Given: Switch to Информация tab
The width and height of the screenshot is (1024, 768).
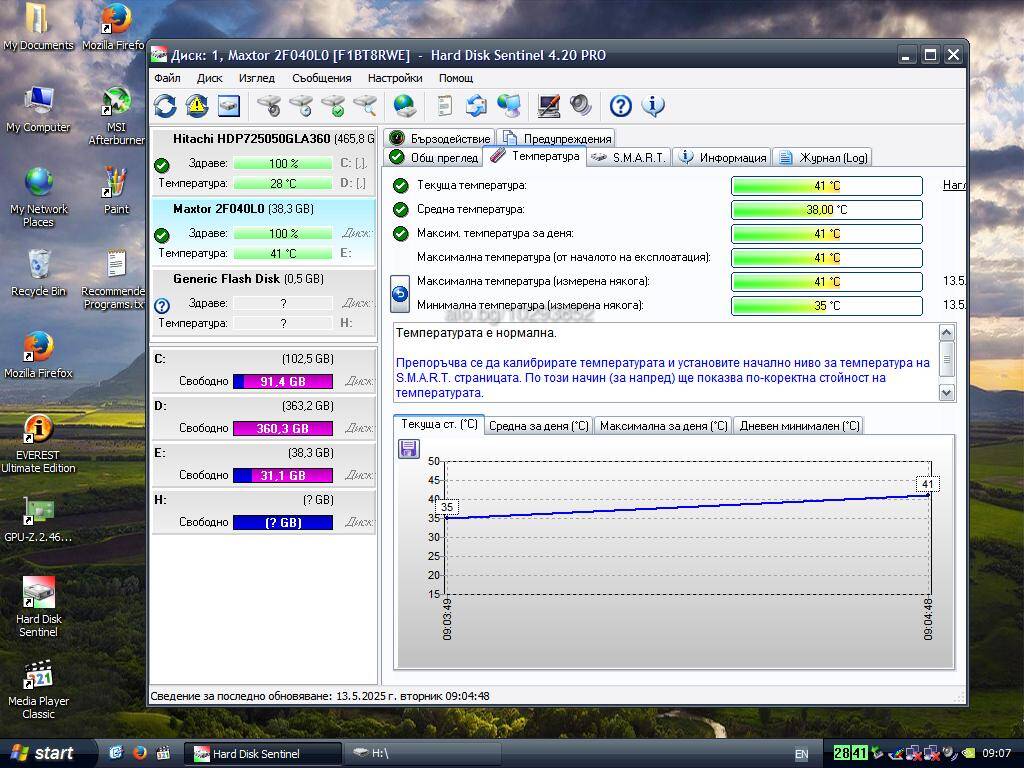Looking at the screenshot, I should click(722, 157).
